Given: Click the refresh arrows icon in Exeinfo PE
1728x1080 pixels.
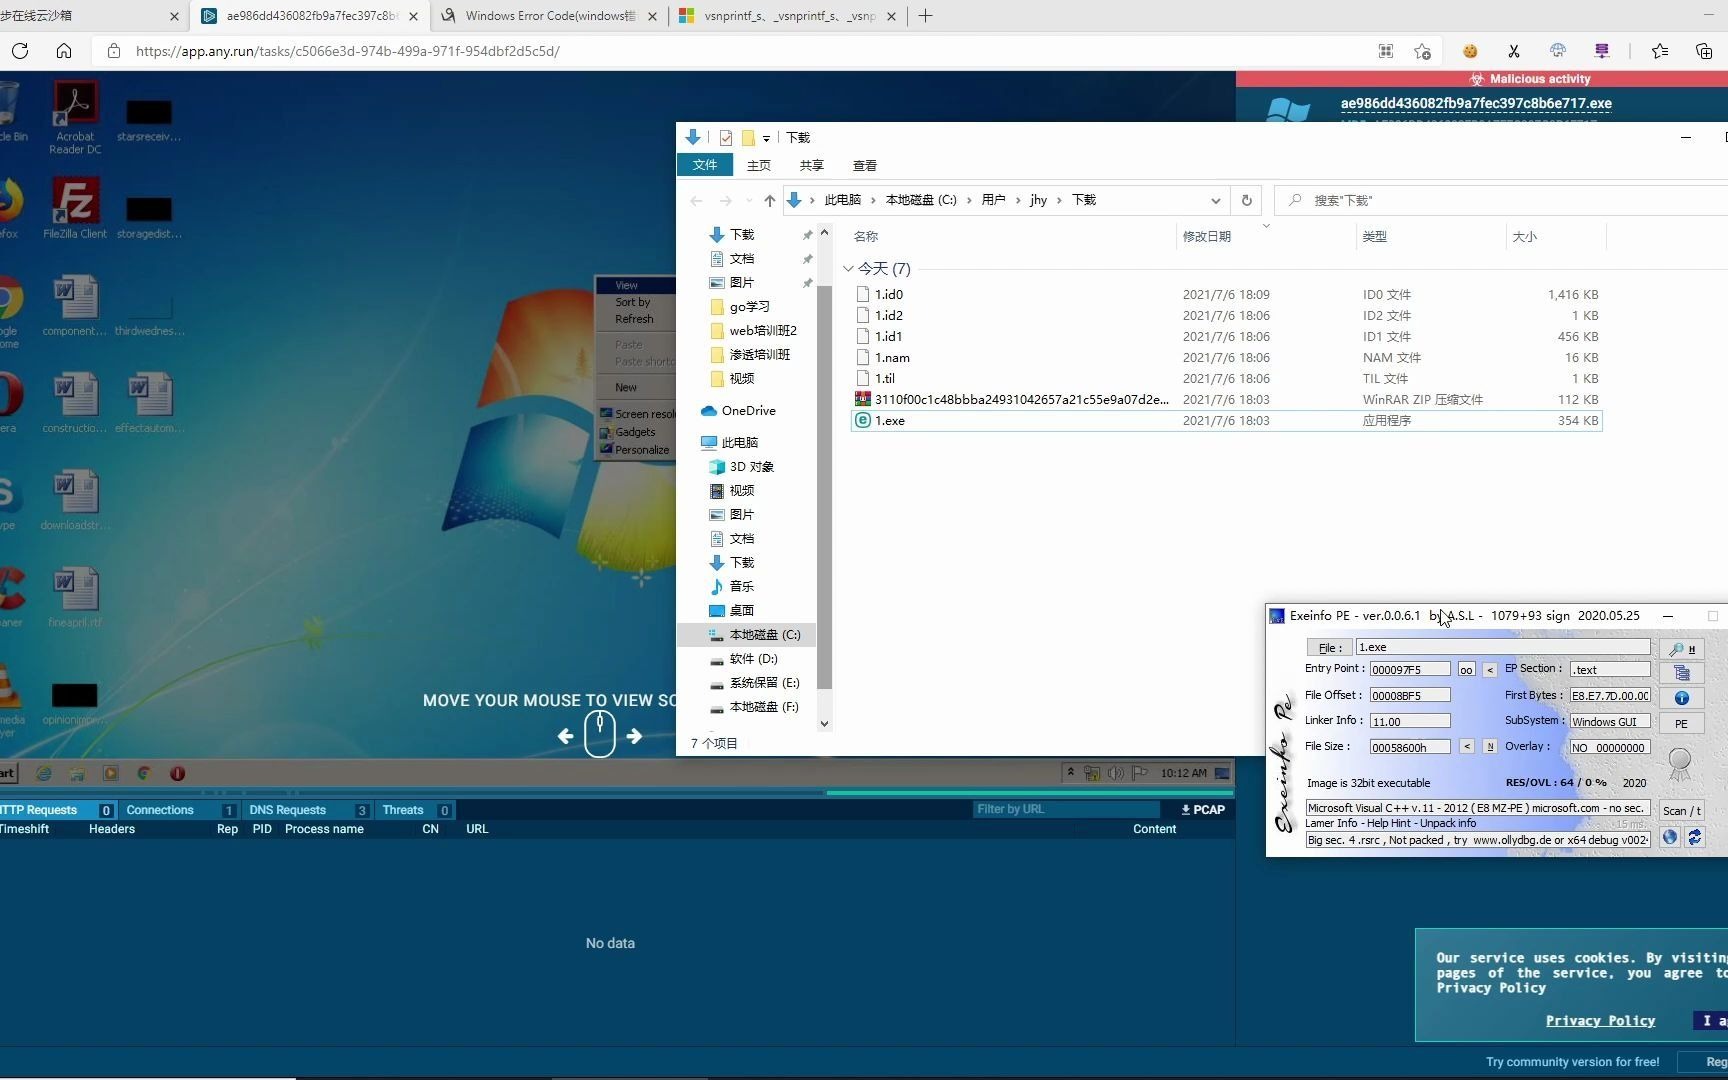Looking at the screenshot, I should tap(1694, 838).
